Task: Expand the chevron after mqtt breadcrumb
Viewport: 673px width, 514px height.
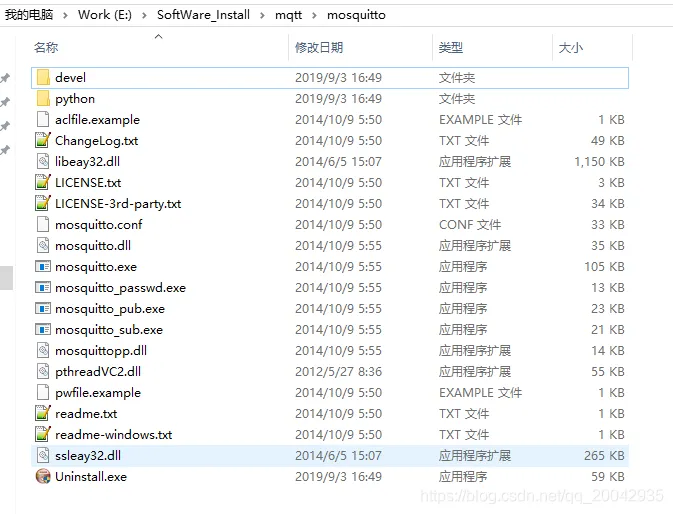Action: [314, 15]
